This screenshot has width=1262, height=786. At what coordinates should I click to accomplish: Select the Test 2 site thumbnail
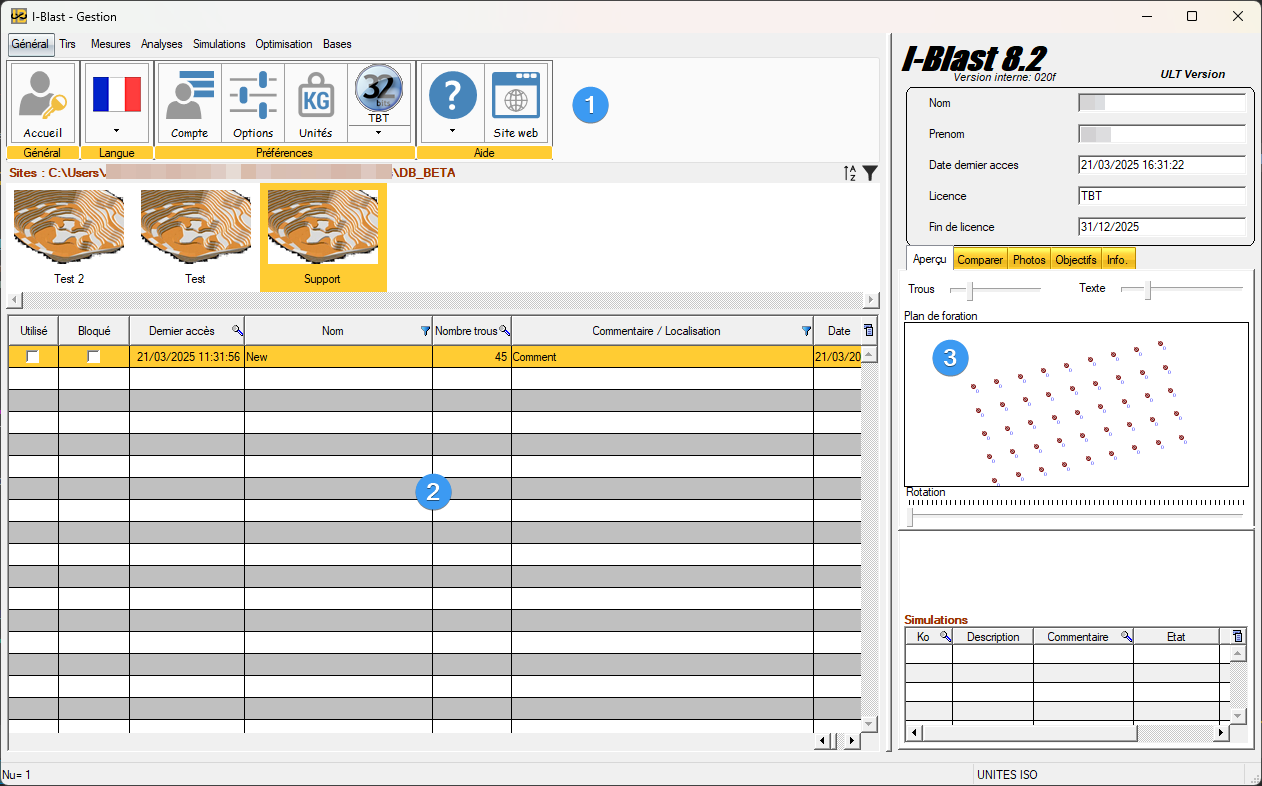[x=69, y=238]
